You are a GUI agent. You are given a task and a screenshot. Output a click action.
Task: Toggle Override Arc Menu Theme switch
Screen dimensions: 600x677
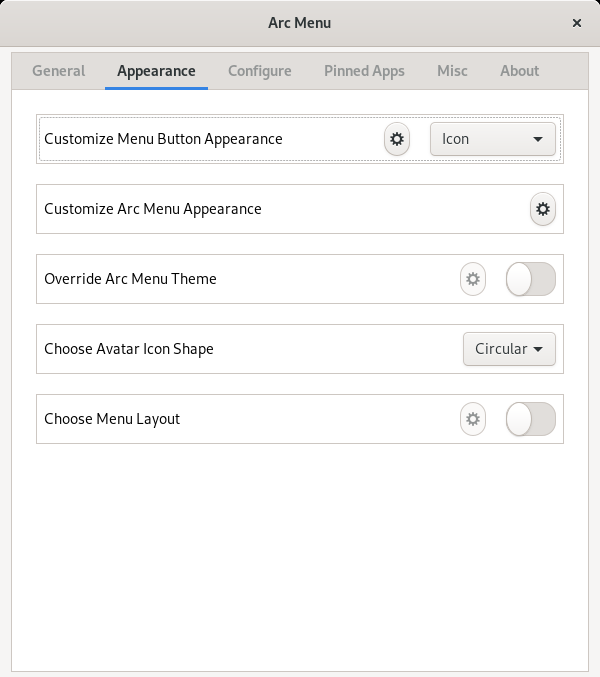[x=531, y=279]
